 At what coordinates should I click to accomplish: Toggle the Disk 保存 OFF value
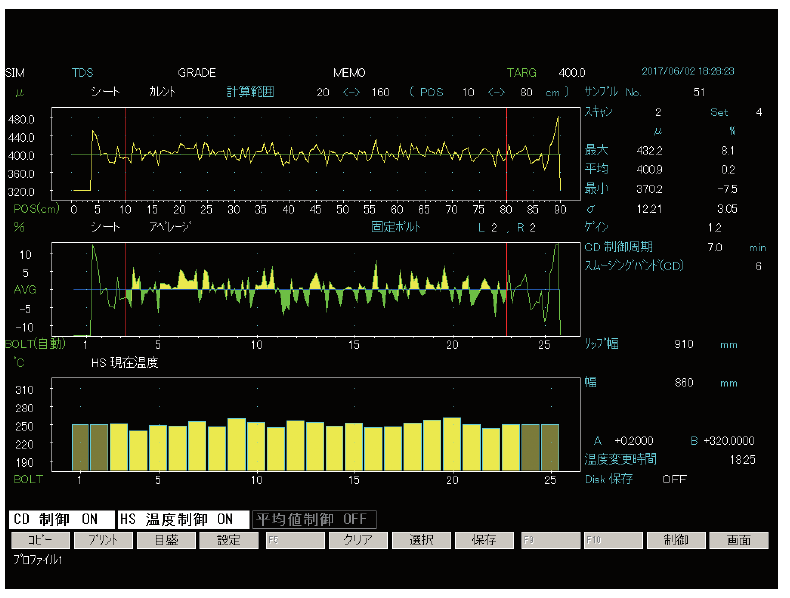pos(674,479)
